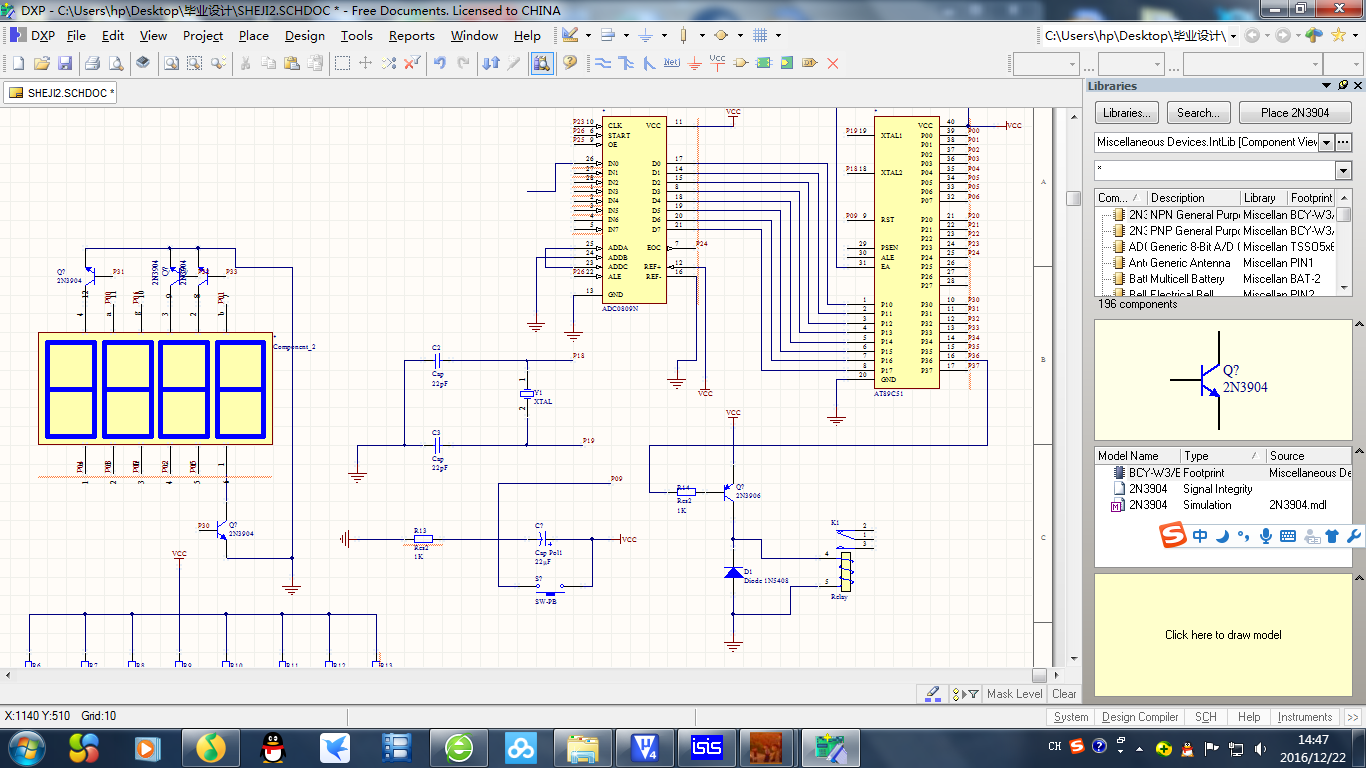1366x768 pixels.
Task: Click the Clear button
Action: (1064, 693)
